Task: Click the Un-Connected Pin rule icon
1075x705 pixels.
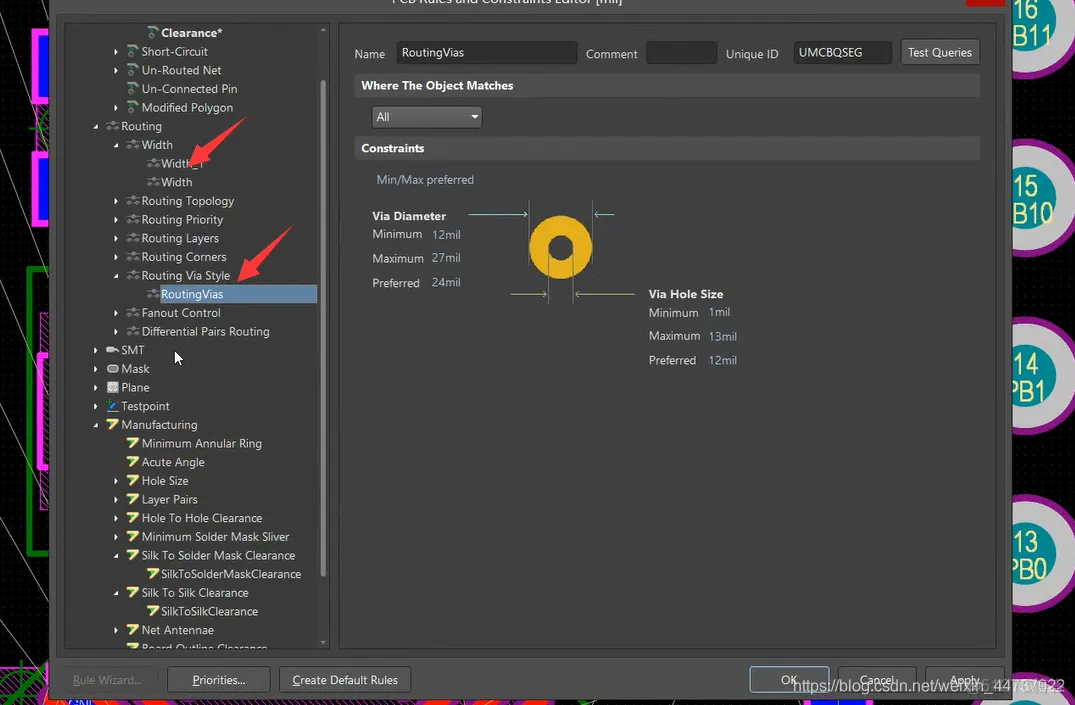Action: coord(133,88)
